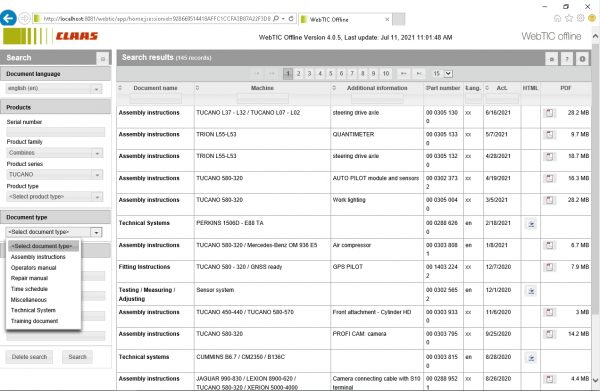600x391 pixels.
Task: Open HTML document for PERKINS 1506D
Action: point(531,224)
